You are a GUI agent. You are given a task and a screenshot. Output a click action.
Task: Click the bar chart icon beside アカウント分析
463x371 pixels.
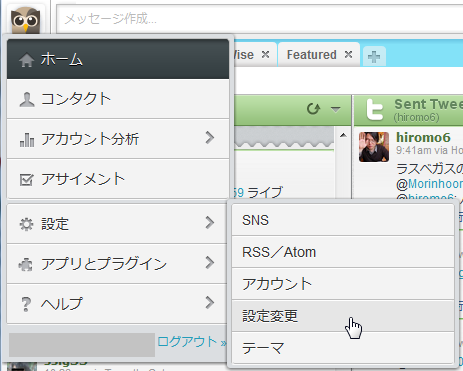(x=27, y=140)
